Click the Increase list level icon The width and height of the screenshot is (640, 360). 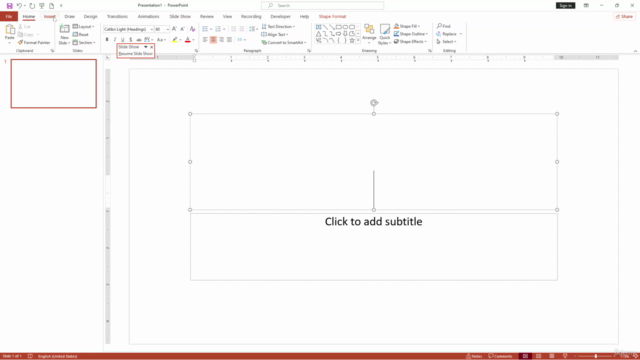click(242, 29)
